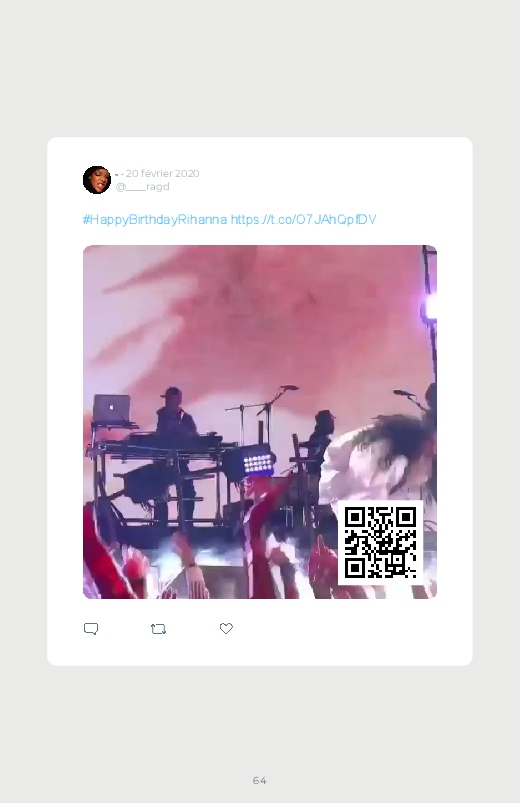Click the purple spotlight at the photo's edge
520x803 pixels.
click(429, 309)
